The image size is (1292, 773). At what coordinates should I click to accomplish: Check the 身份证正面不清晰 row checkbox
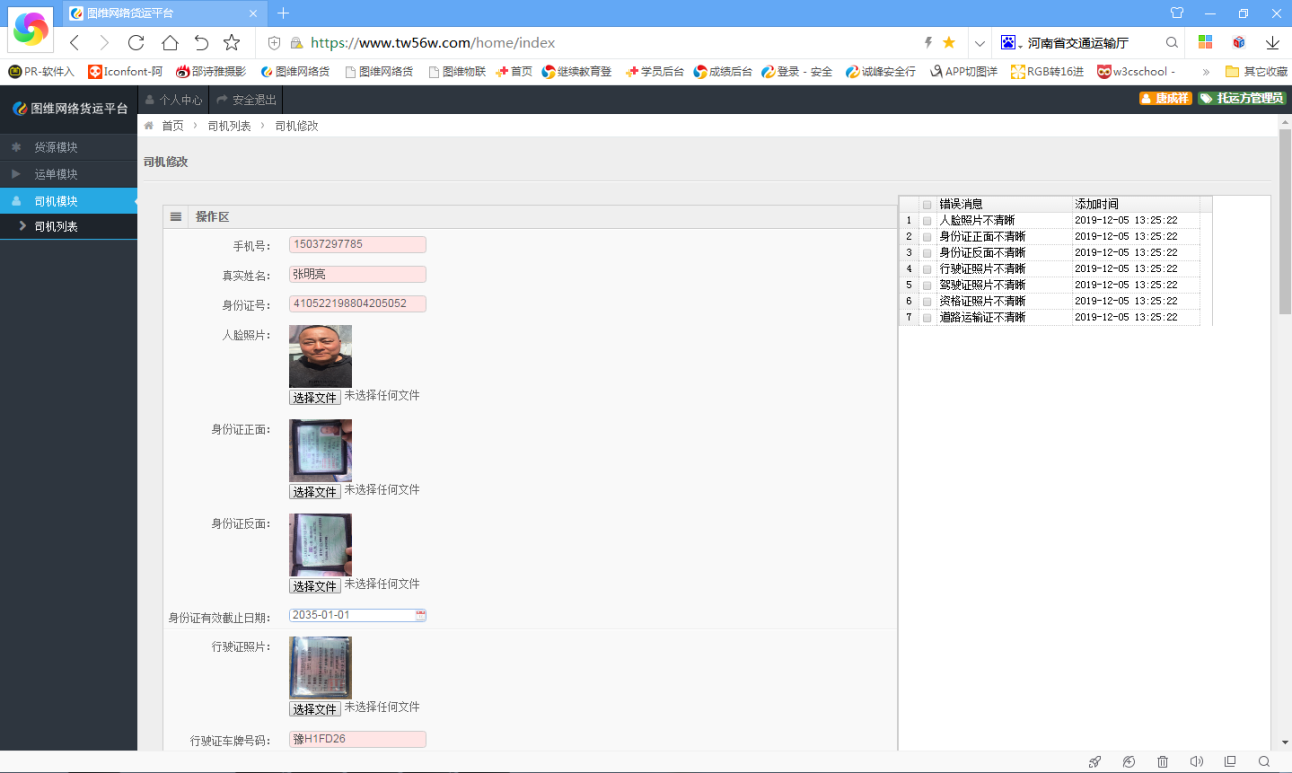pyautogui.click(x=927, y=236)
